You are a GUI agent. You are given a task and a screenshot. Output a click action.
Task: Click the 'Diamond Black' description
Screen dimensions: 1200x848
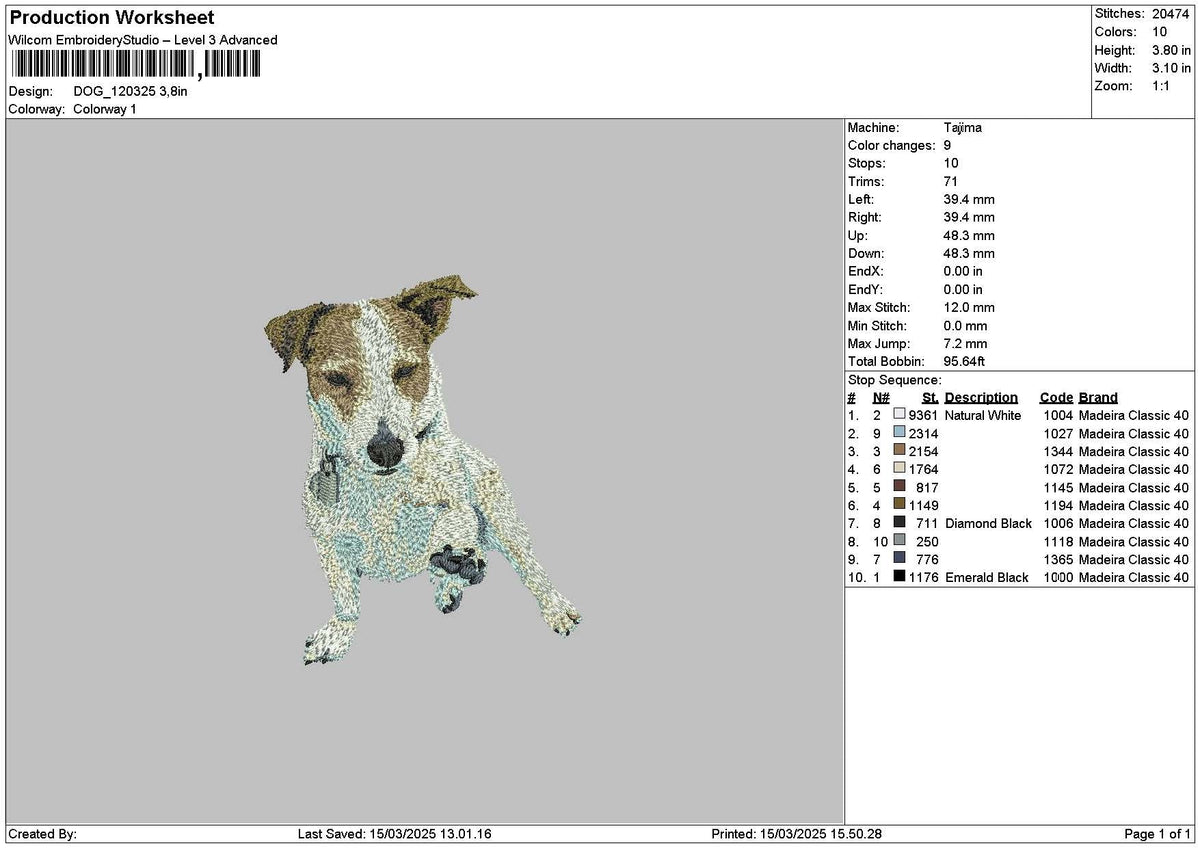point(988,523)
